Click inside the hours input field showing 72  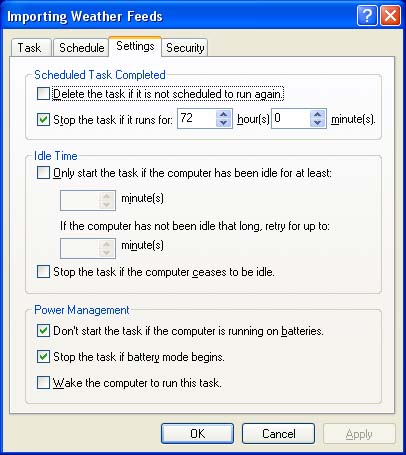tap(197, 118)
